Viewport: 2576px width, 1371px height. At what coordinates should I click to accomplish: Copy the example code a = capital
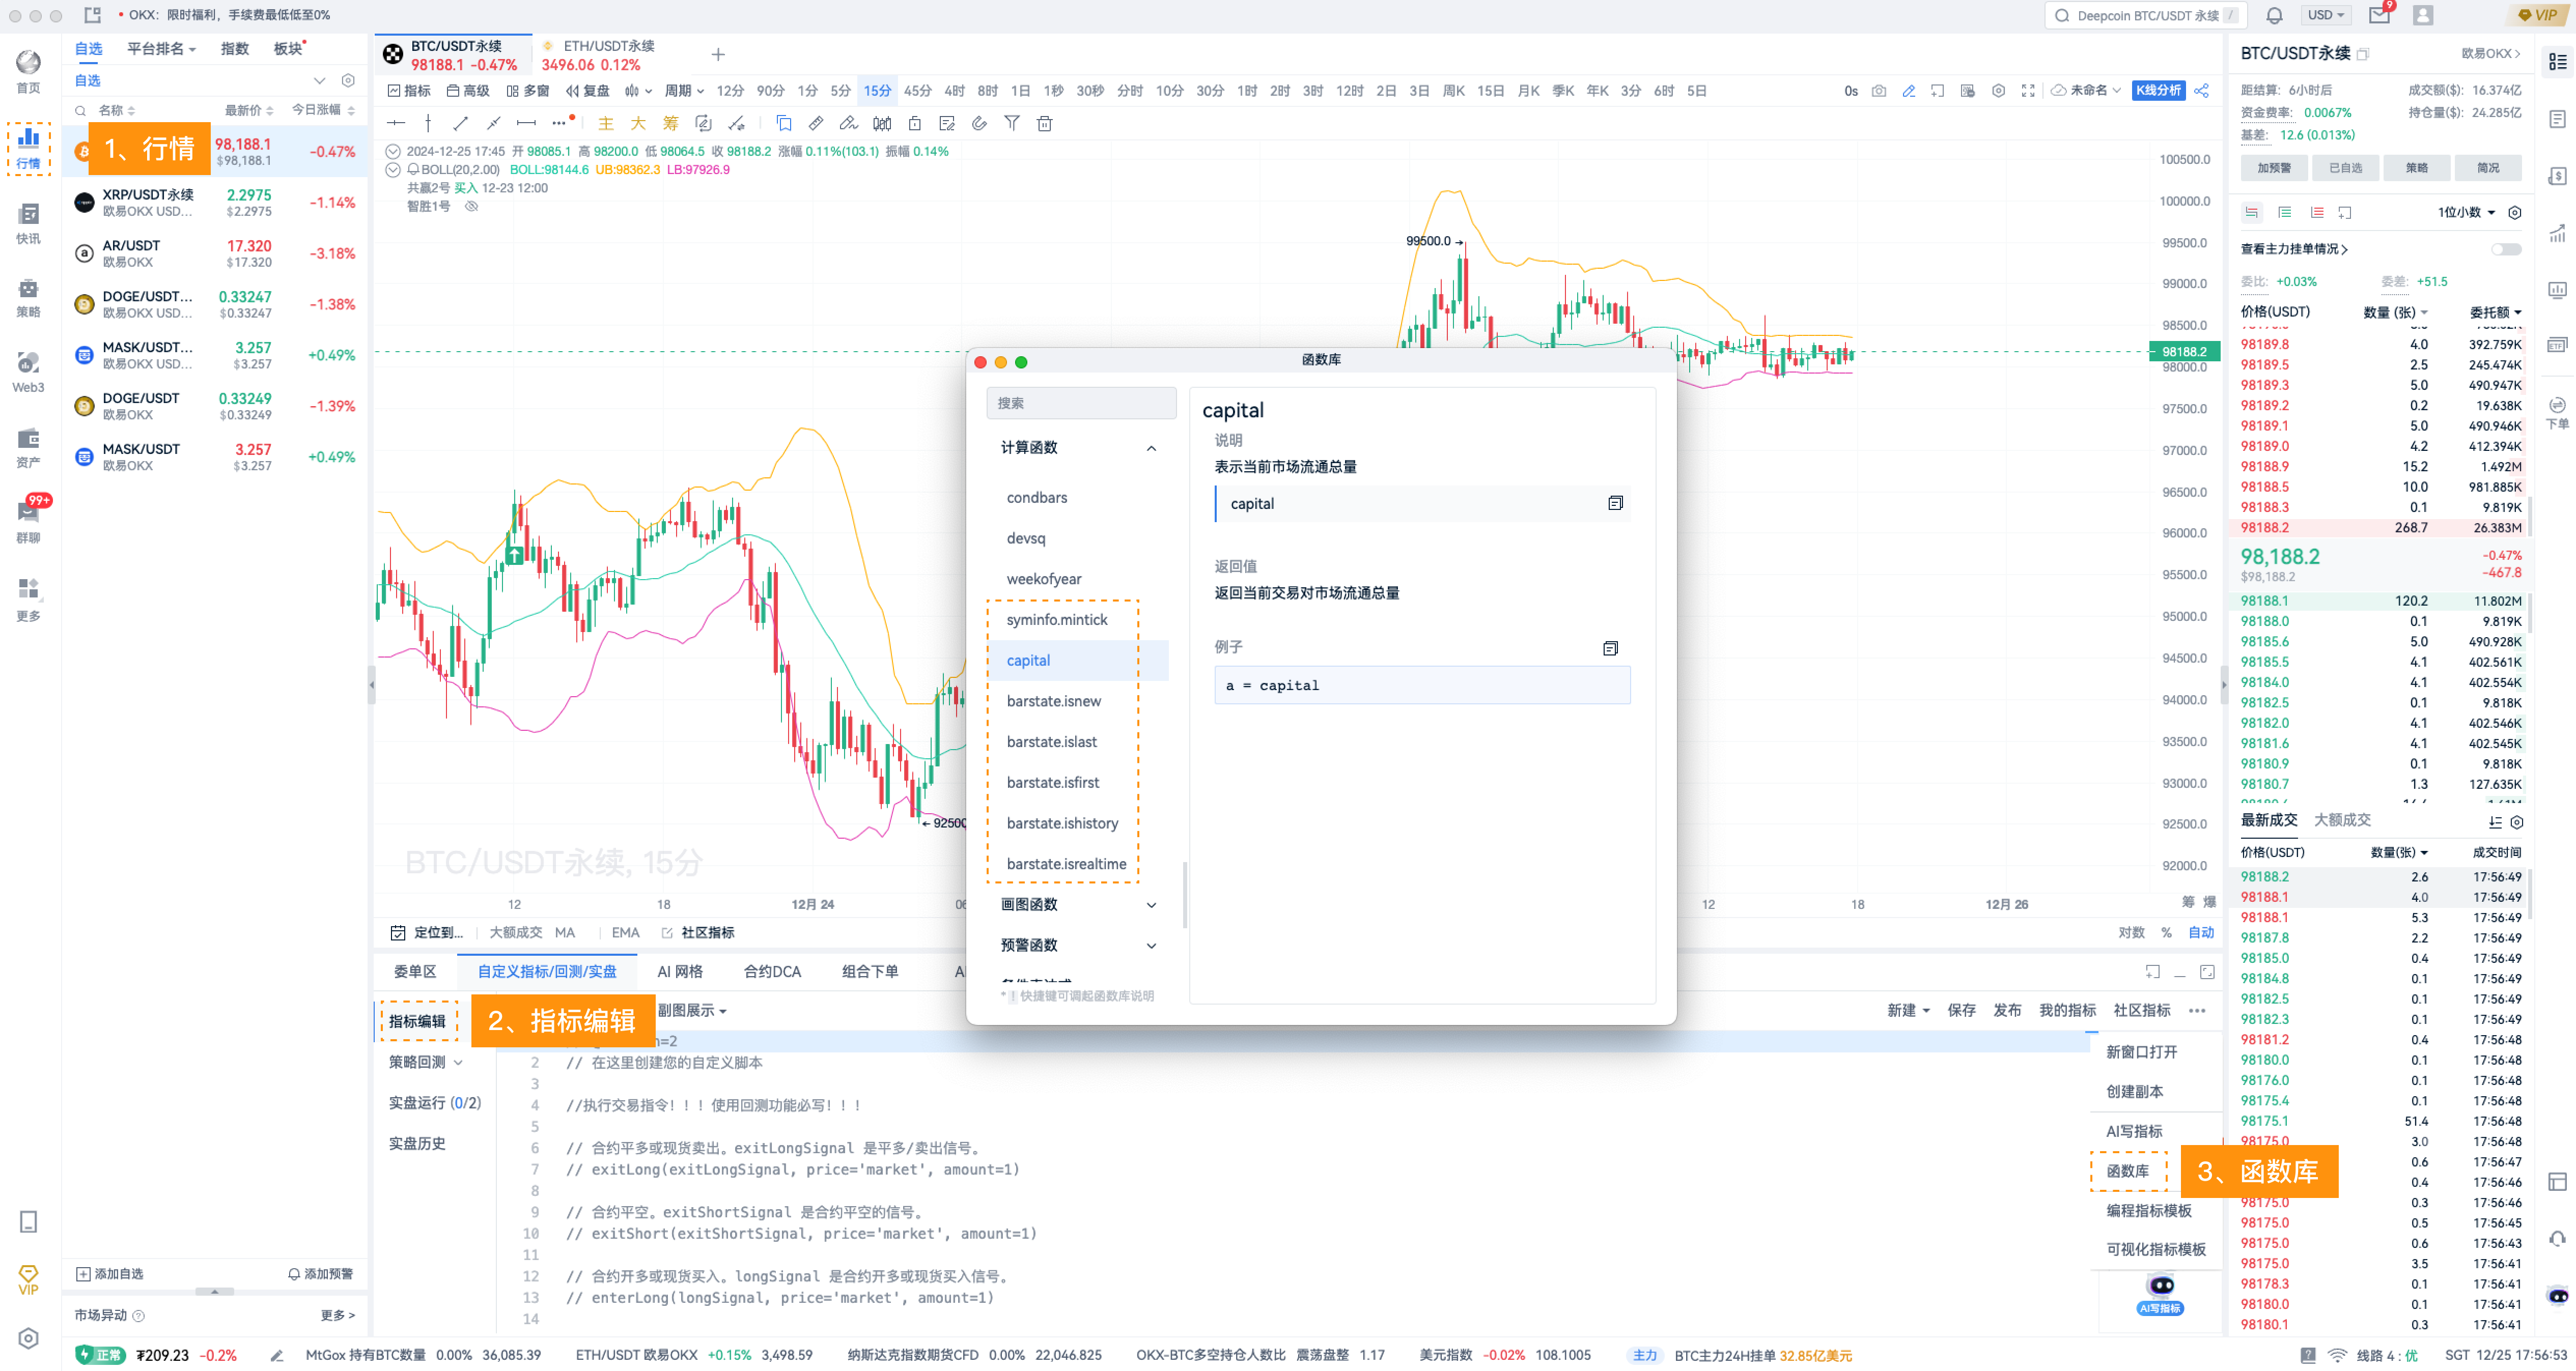[1610, 648]
